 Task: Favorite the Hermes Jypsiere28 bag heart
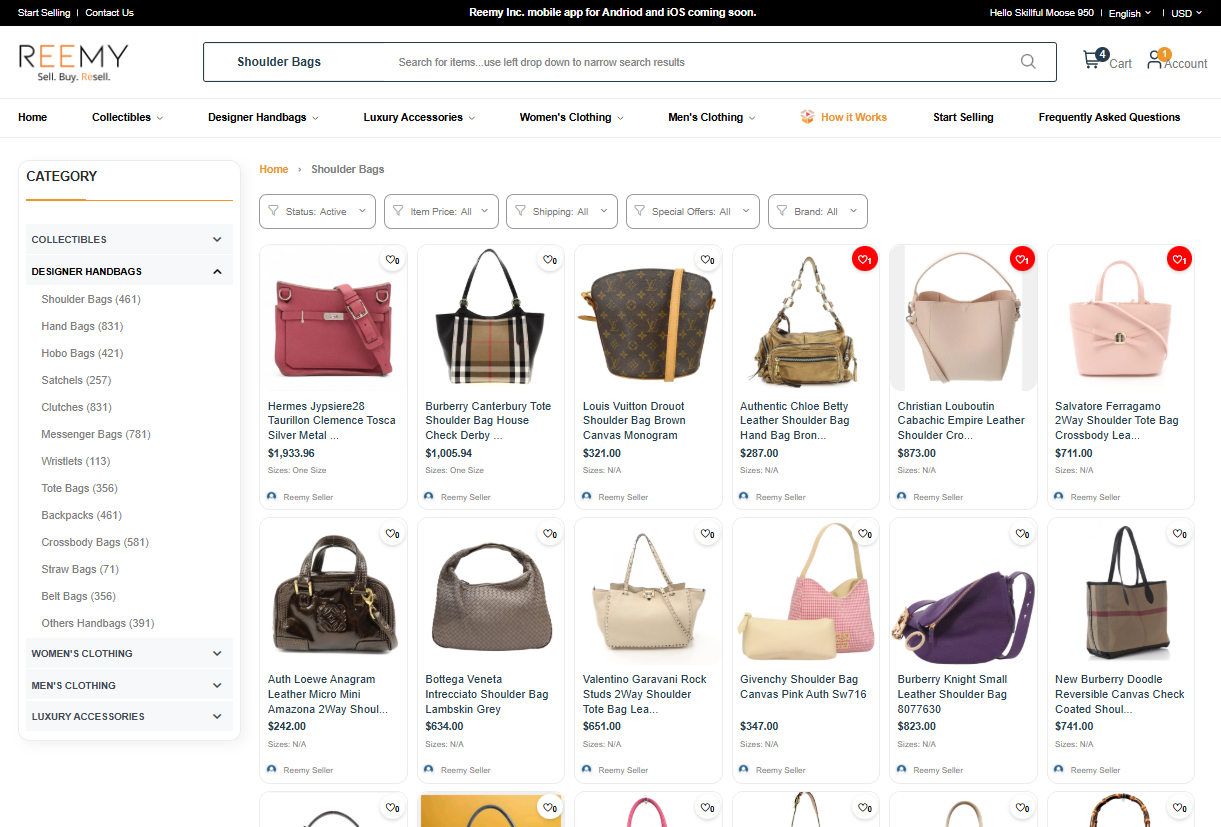[x=392, y=260]
